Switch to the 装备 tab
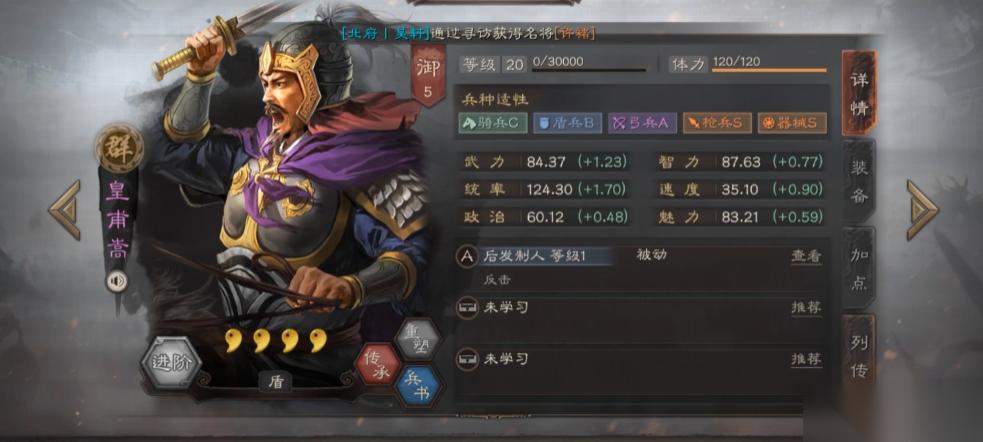Screen dimensions: 983x442 859,182
